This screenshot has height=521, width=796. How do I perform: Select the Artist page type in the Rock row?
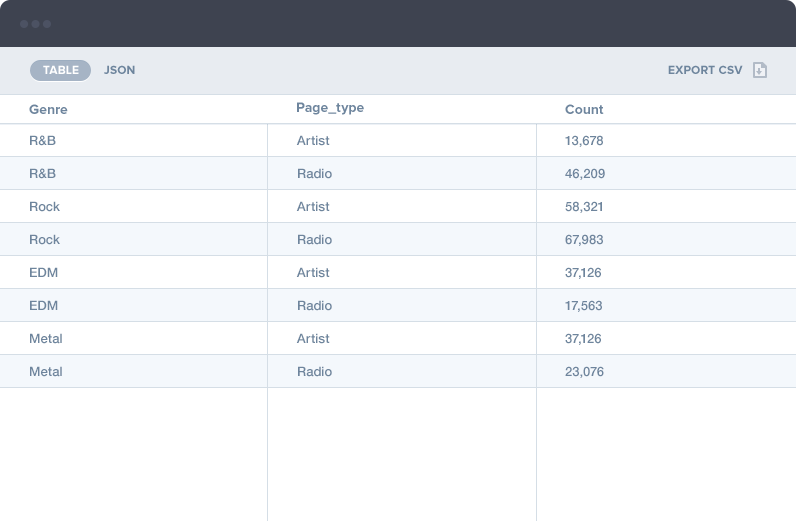pos(313,207)
